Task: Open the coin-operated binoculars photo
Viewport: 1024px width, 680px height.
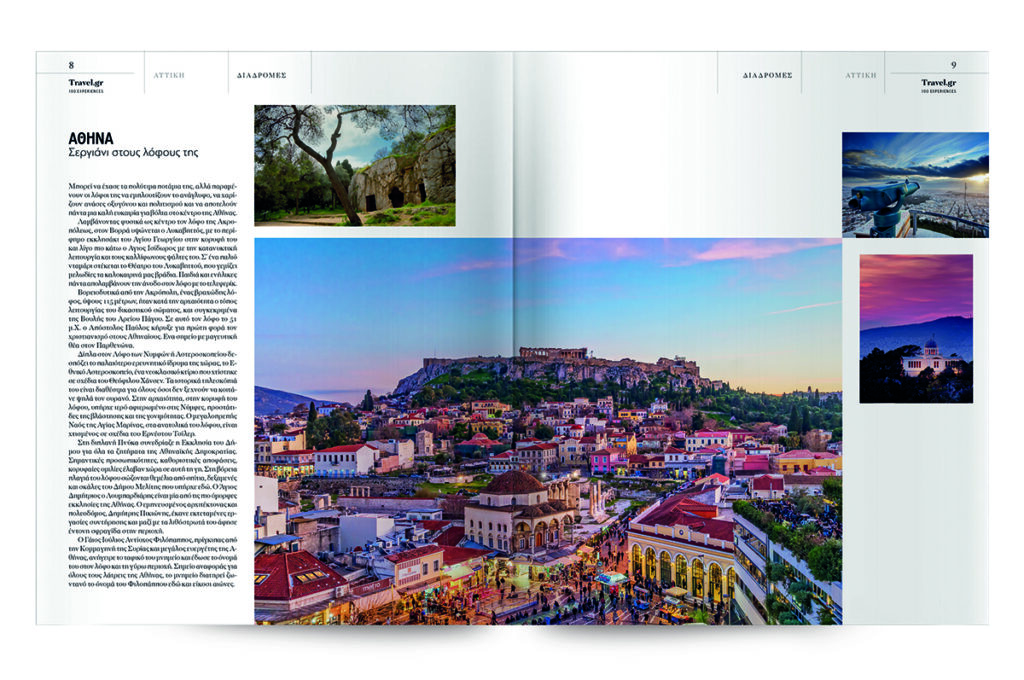Action: (914, 185)
